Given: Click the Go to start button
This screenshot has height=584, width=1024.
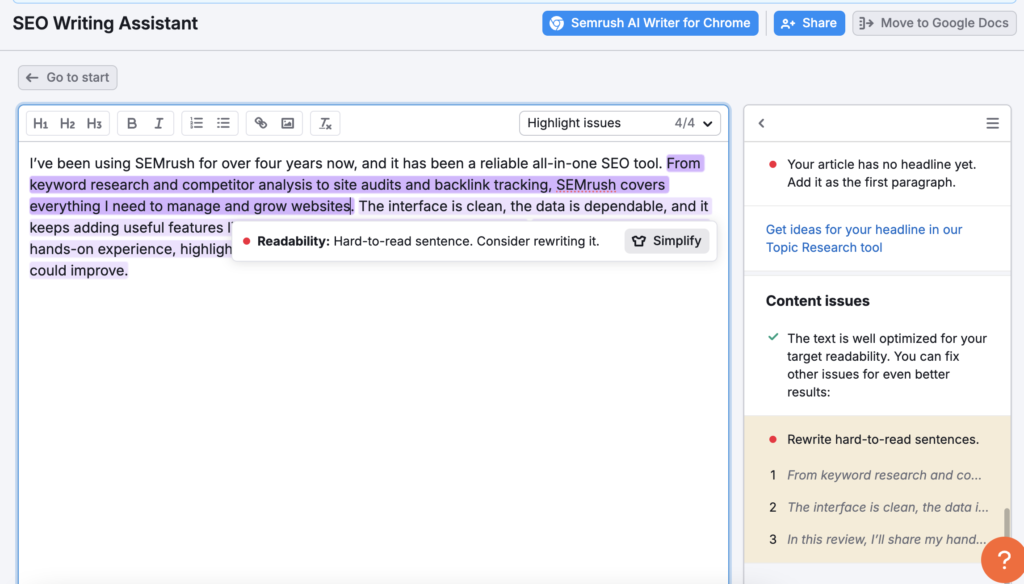Looking at the screenshot, I should 67,77.
